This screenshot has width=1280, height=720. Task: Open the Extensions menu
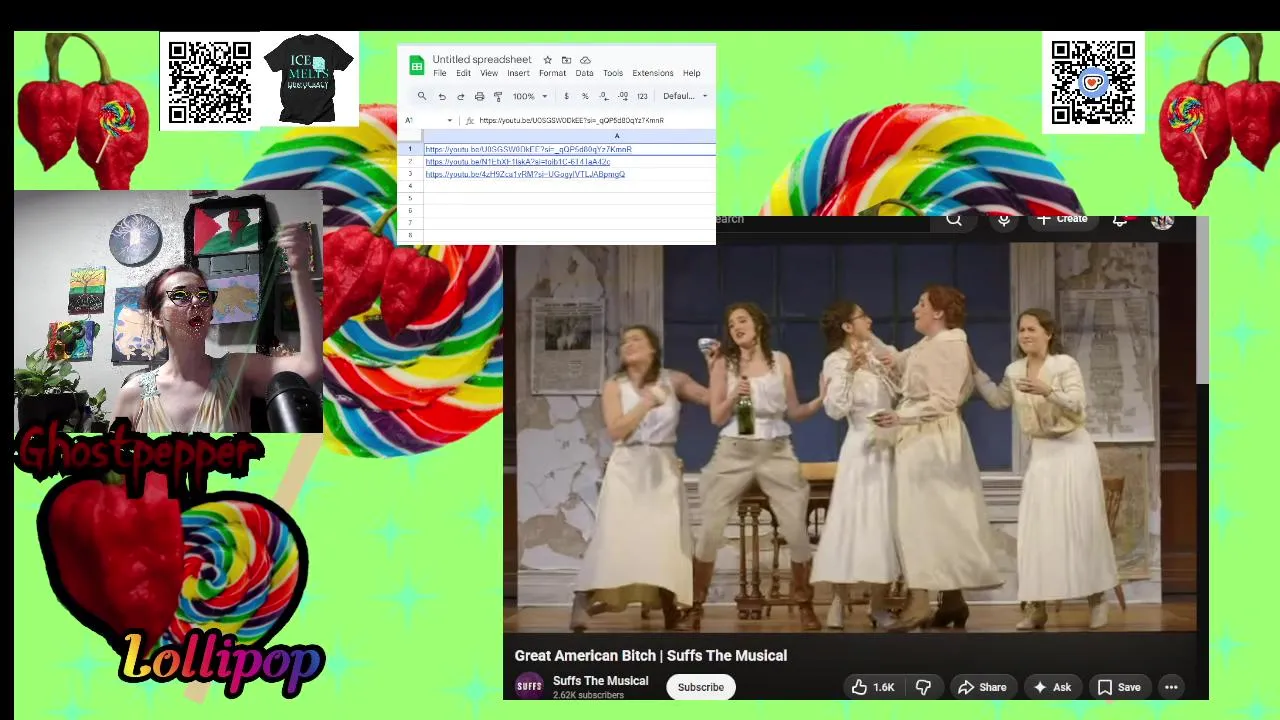point(653,73)
